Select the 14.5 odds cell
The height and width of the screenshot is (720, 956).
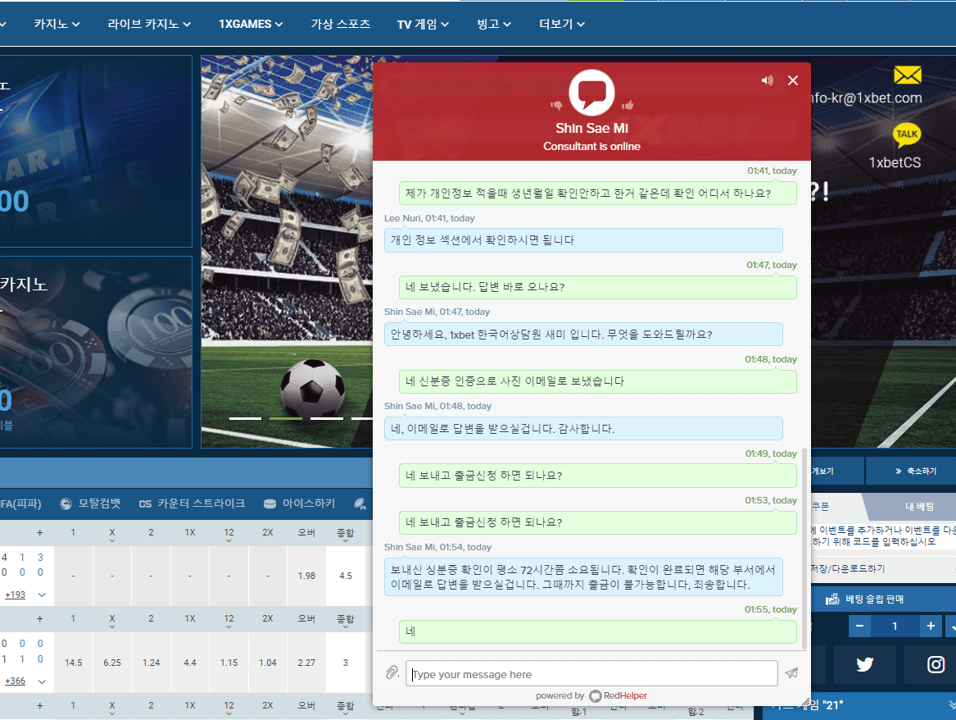click(73, 663)
